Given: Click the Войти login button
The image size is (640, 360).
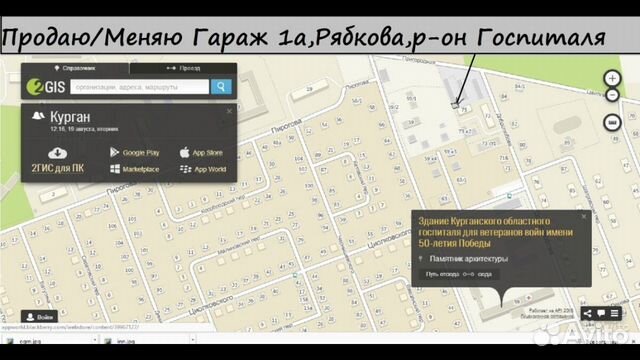Looking at the screenshot, I should point(39,317).
